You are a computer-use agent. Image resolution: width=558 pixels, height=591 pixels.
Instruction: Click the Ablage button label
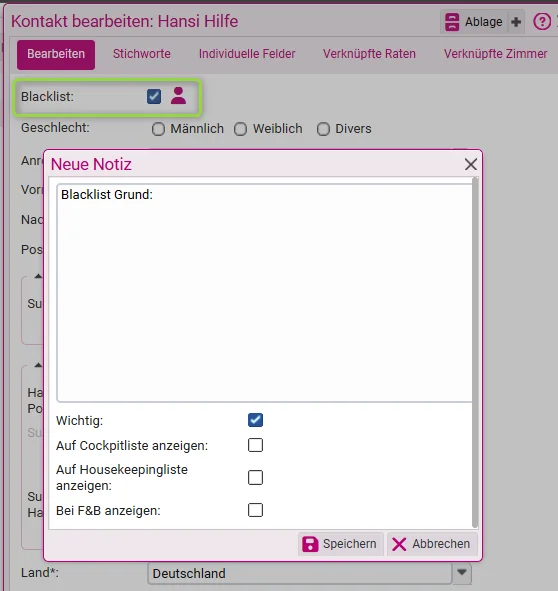[483, 22]
